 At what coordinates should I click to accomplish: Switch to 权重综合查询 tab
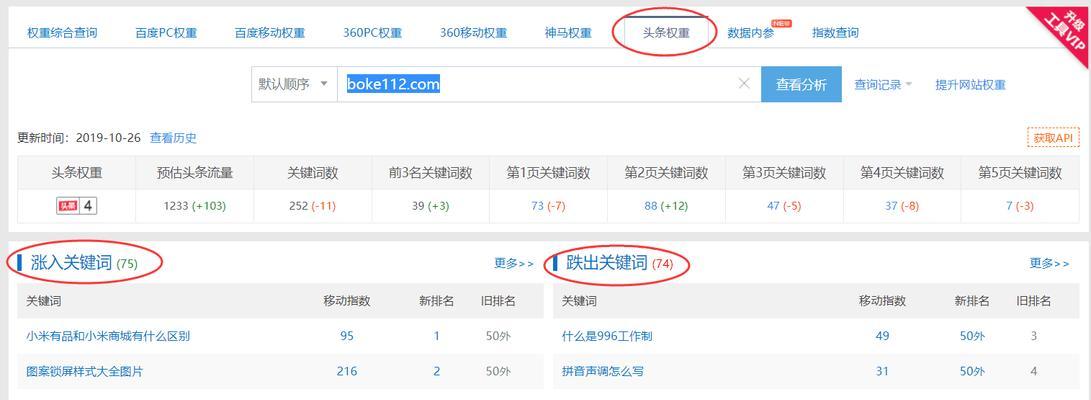coord(62,33)
